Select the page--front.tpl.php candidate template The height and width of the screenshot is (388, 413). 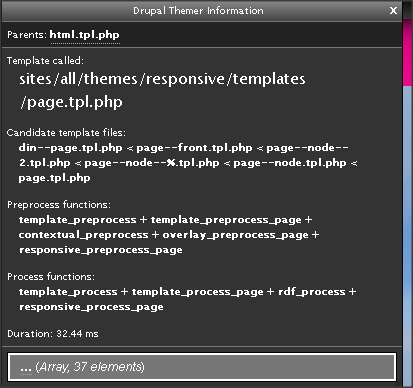tap(194, 148)
